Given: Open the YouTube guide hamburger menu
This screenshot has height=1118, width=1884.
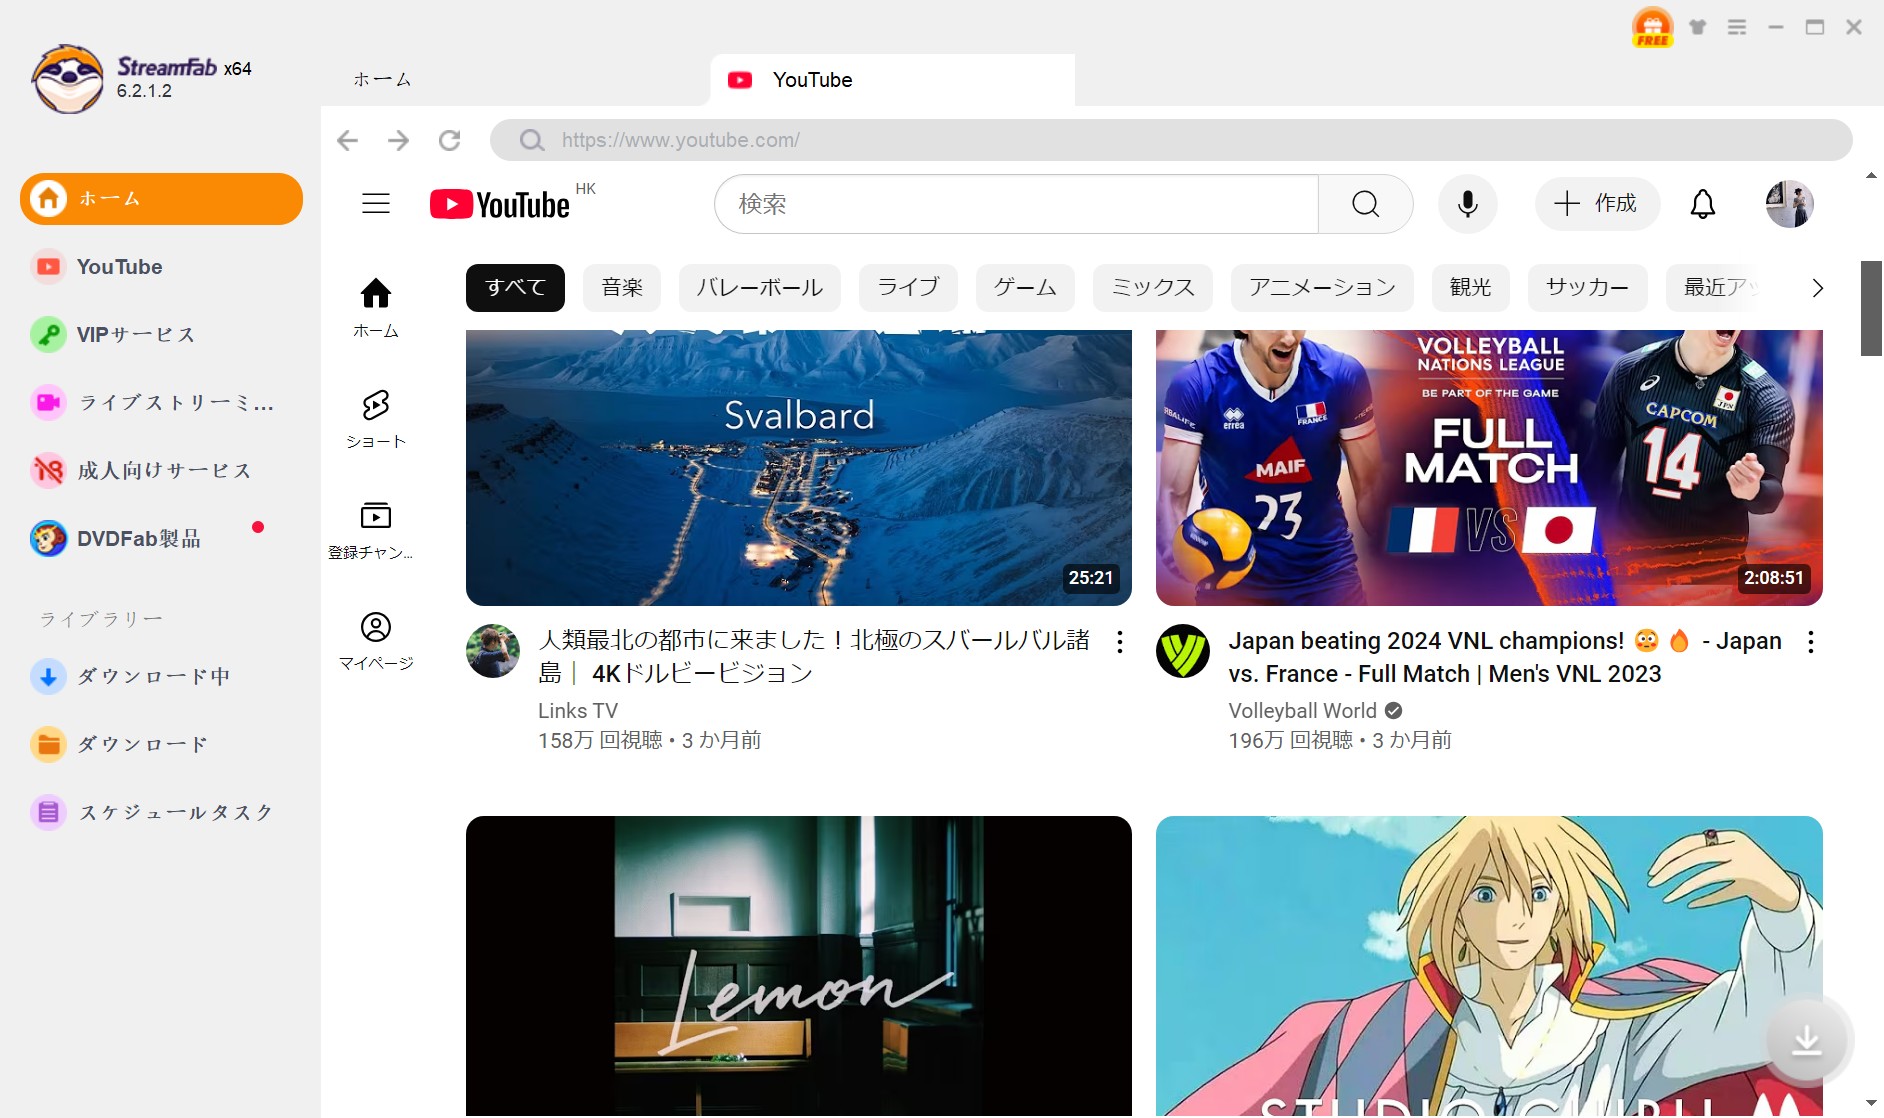Looking at the screenshot, I should (x=376, y=204).
